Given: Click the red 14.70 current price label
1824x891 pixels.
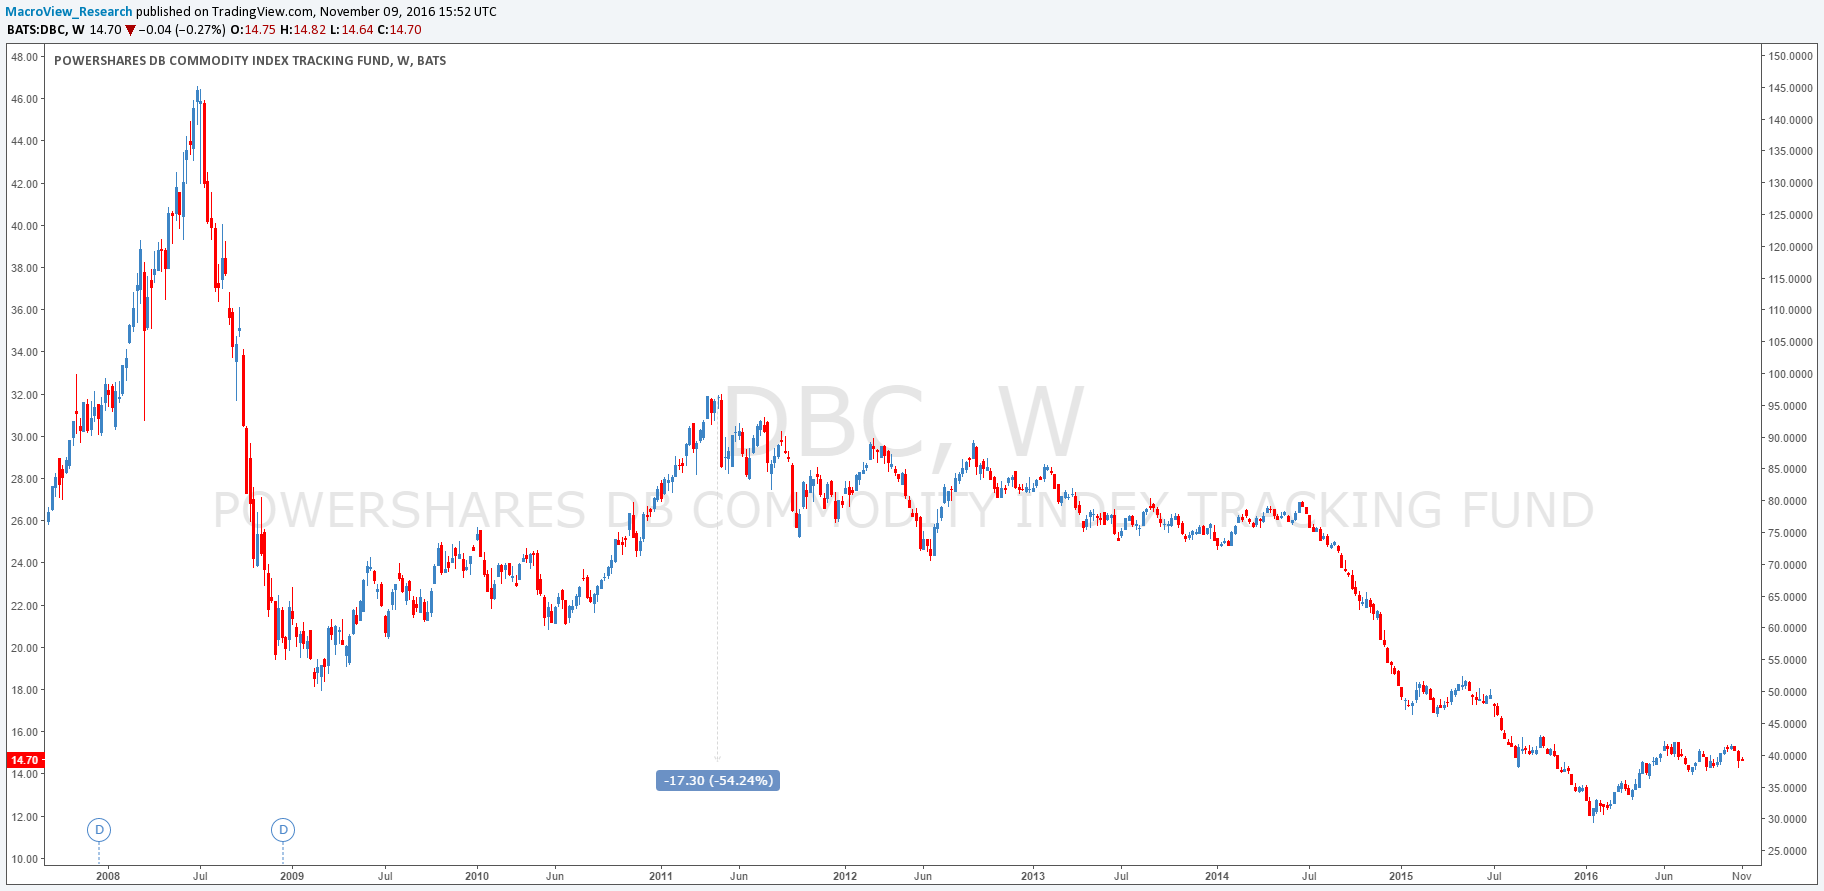Looking at the screenshot, I should point(24,760).
